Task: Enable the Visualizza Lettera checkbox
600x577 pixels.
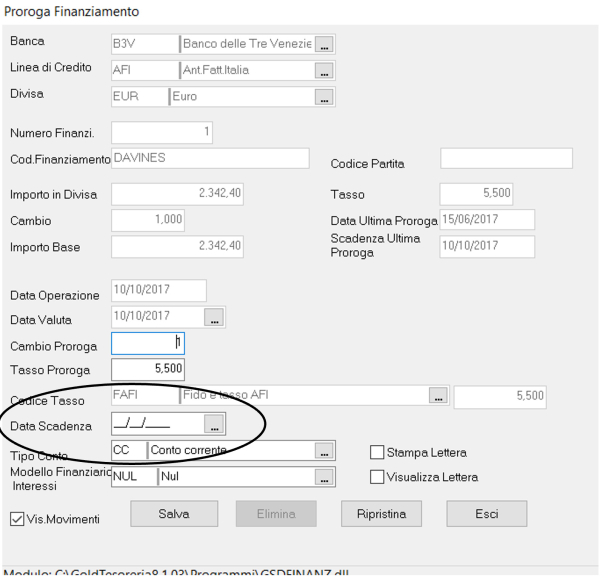Action: [x=378, y=477]
